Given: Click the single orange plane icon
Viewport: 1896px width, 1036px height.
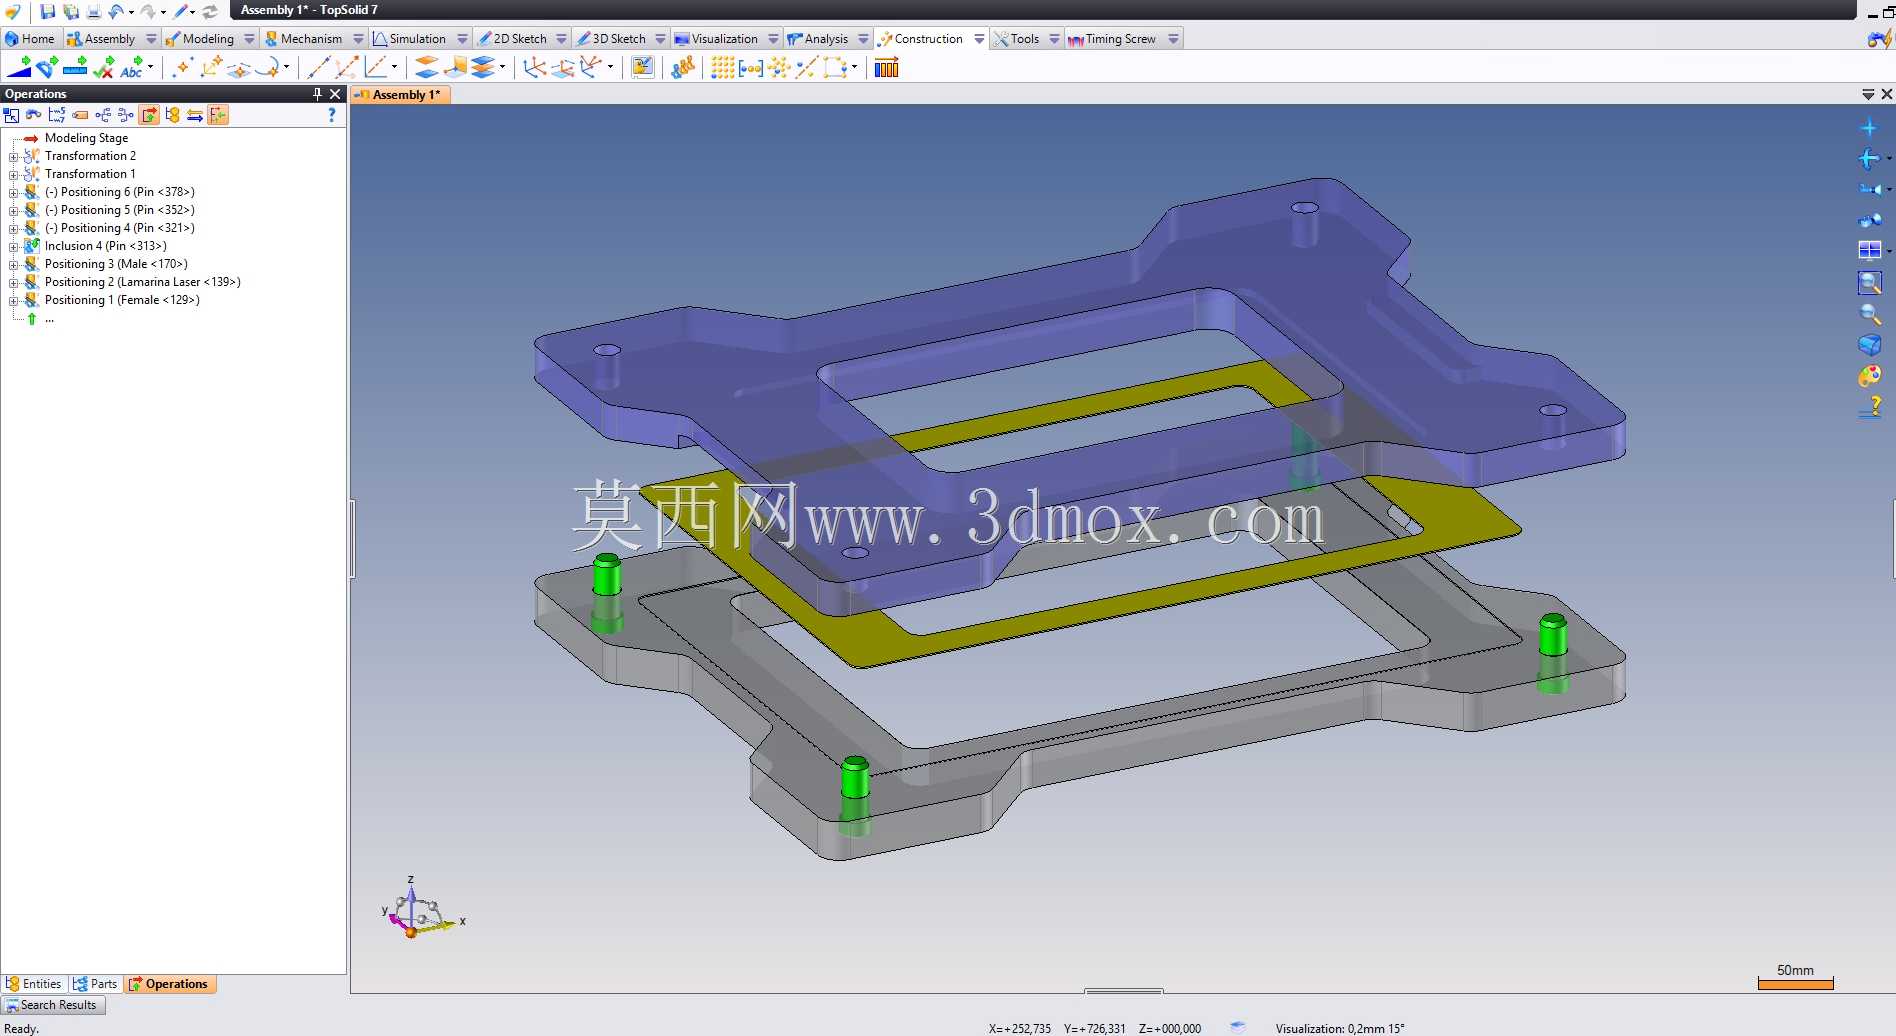Looking at the screenshot, I should (427, 67).
